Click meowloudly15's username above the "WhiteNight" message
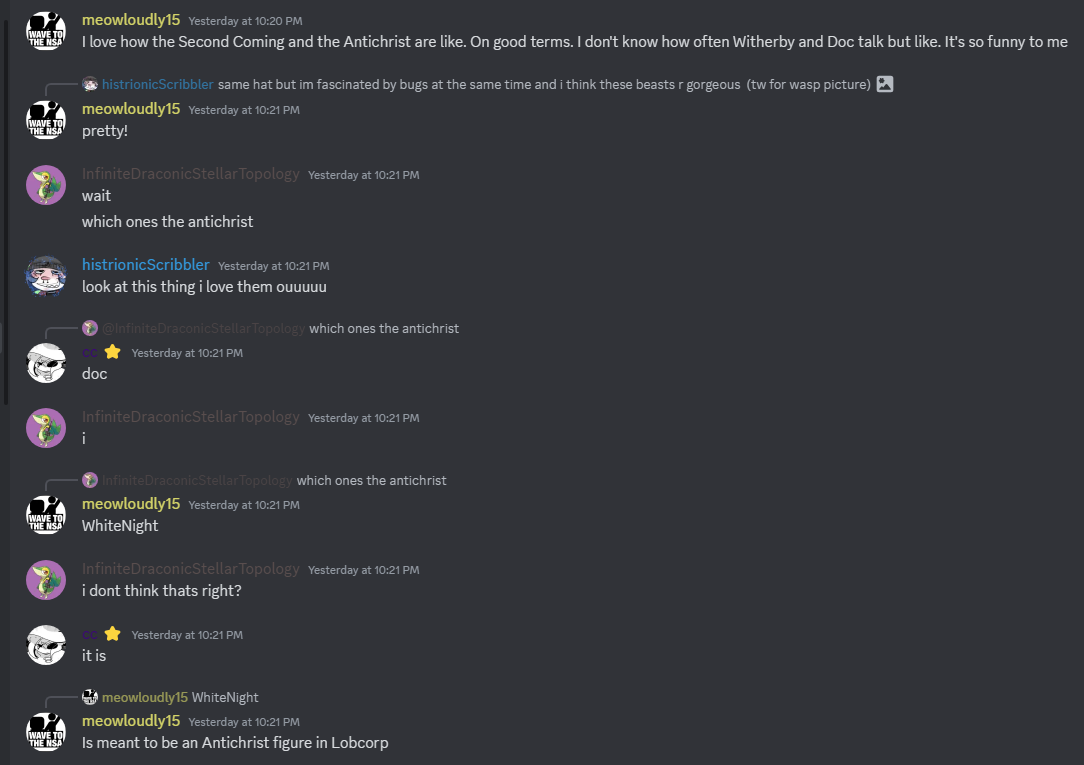Image resolution: width=1084 pixels, height=765 pixels. click(131, 504)
